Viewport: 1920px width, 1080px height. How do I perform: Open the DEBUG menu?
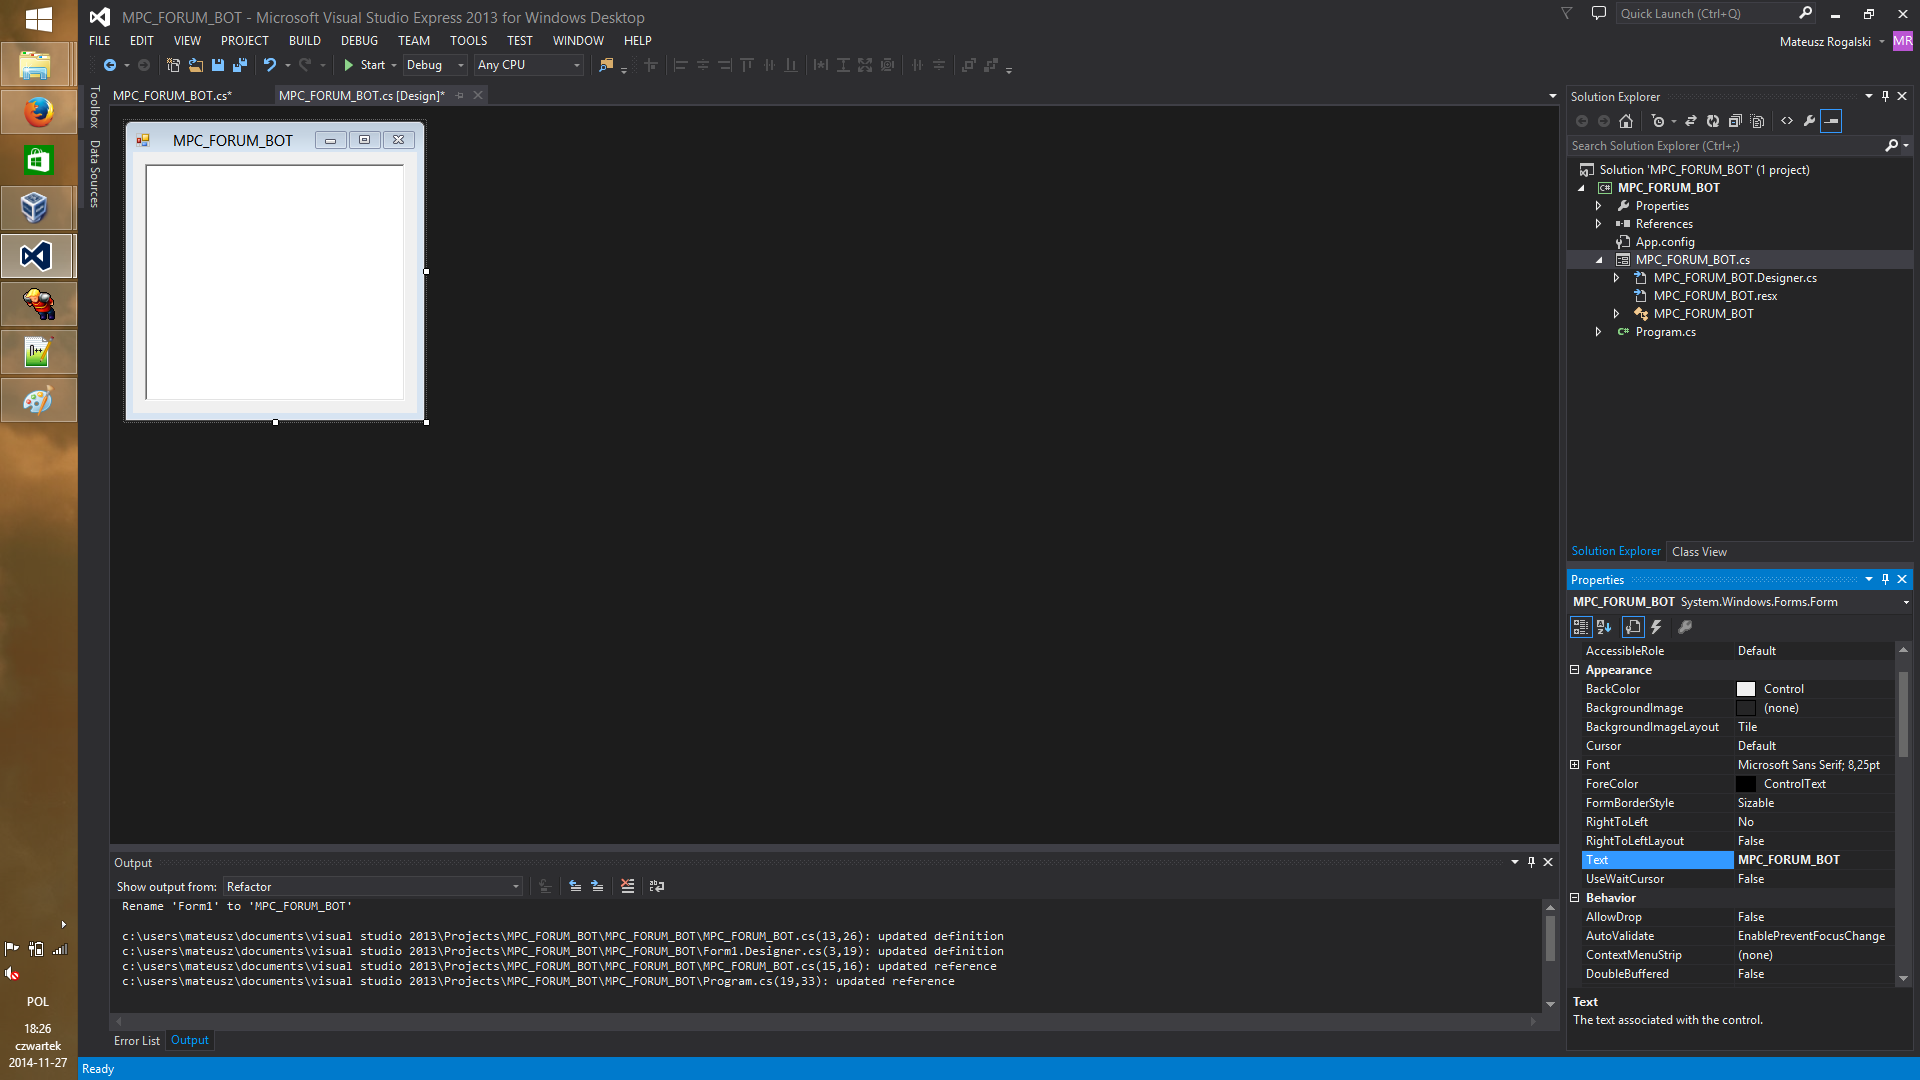tap(359, 41)
